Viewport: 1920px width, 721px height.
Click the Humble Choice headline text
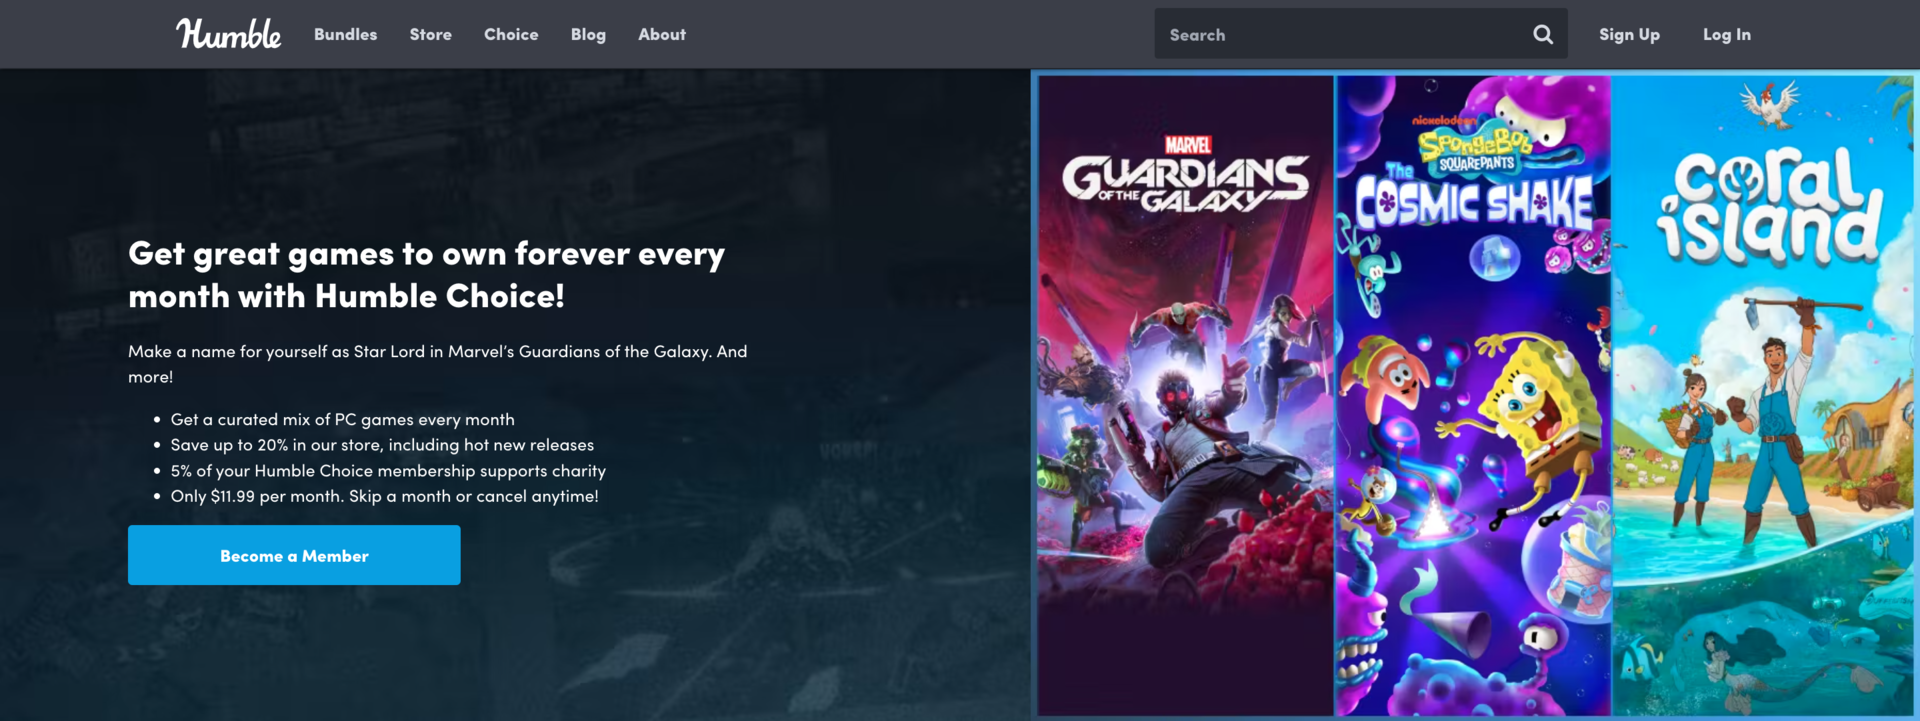pyautogui.click(x=427, y=275)
